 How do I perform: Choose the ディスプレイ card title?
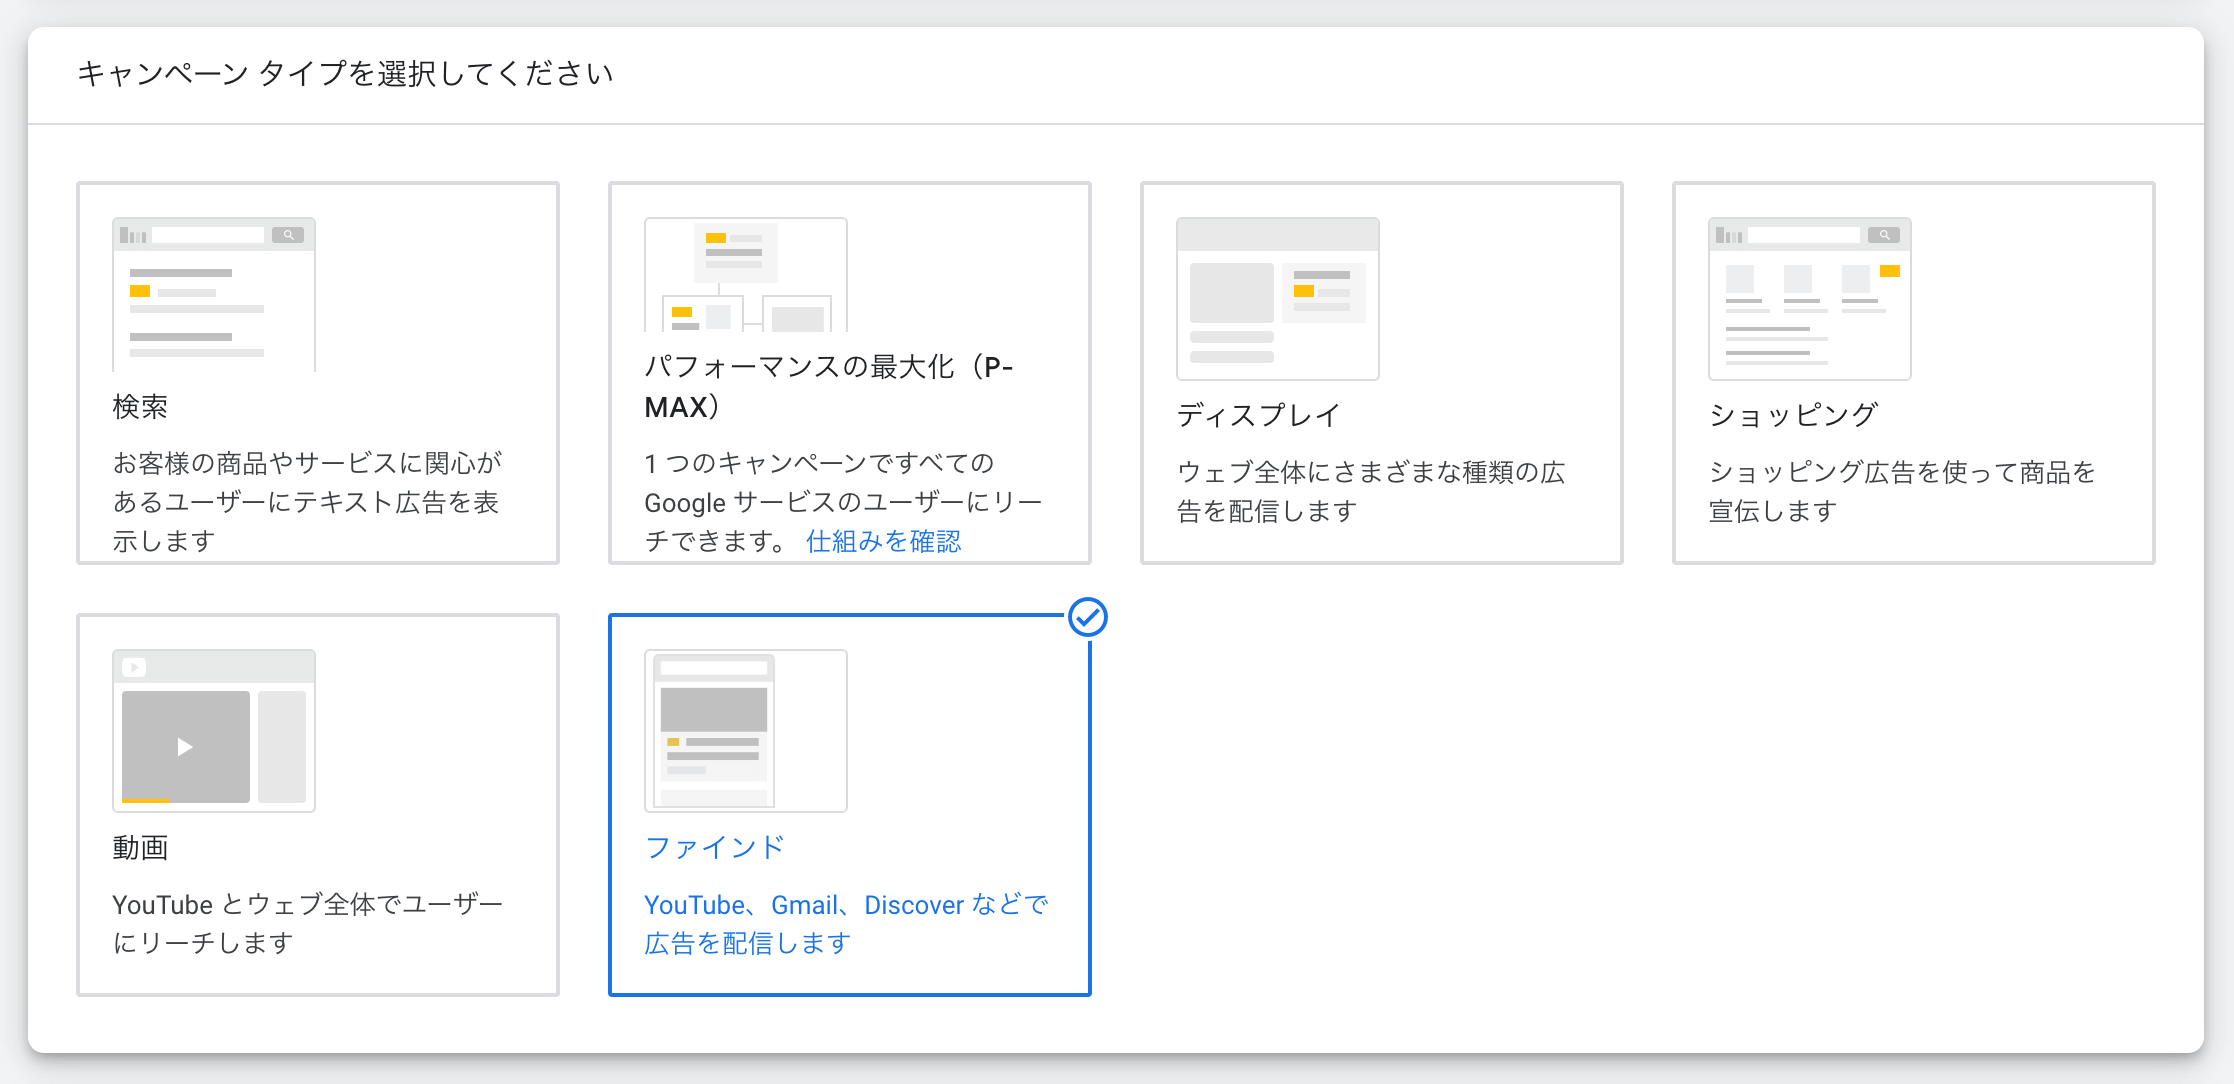tap(1258, 415)
